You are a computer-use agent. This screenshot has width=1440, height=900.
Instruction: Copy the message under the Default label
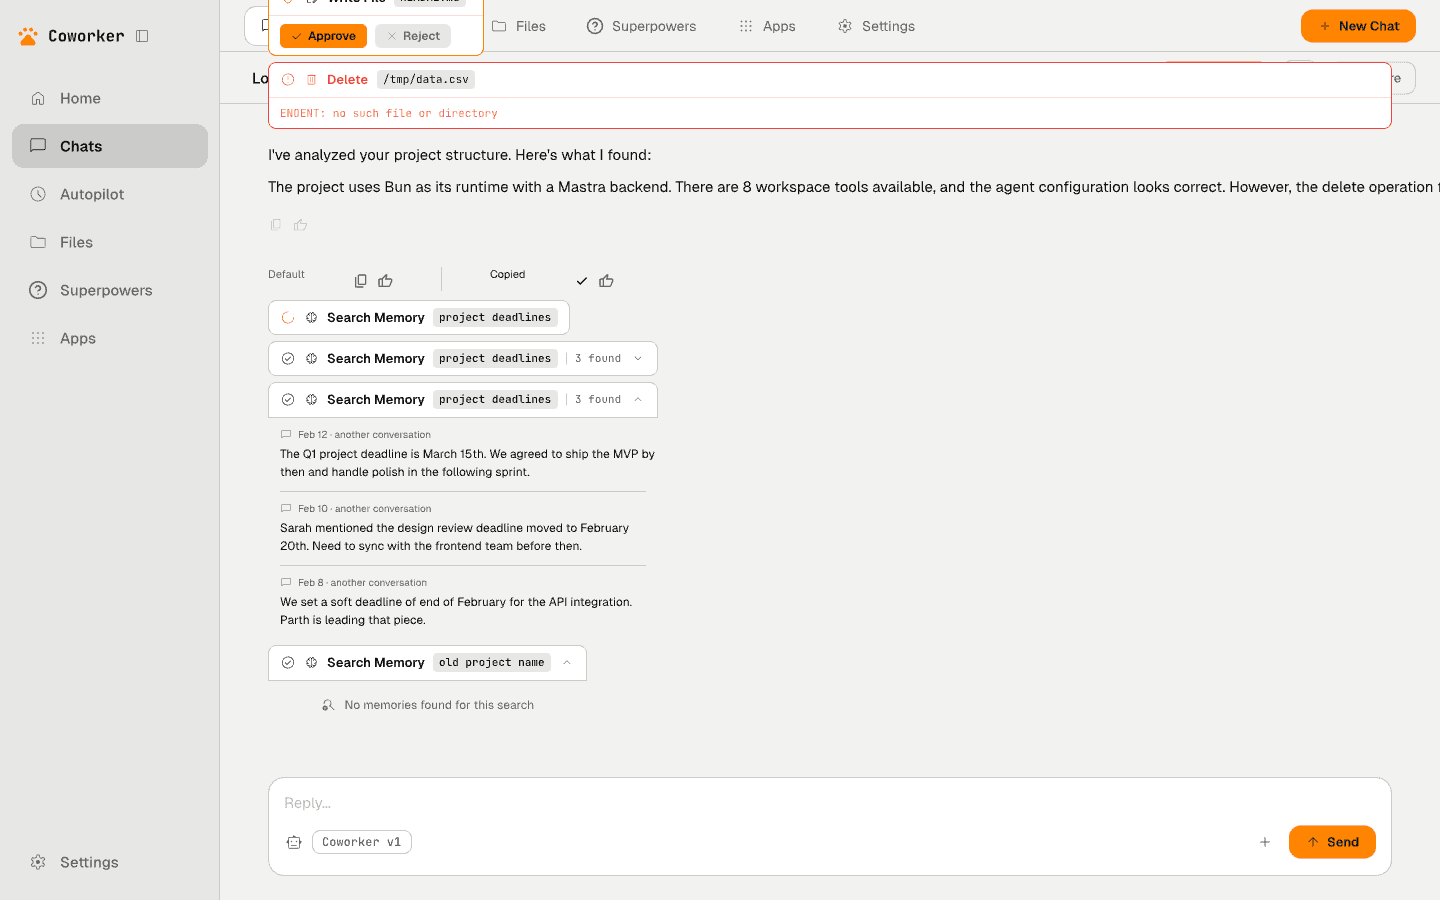(x=361, y=281)
